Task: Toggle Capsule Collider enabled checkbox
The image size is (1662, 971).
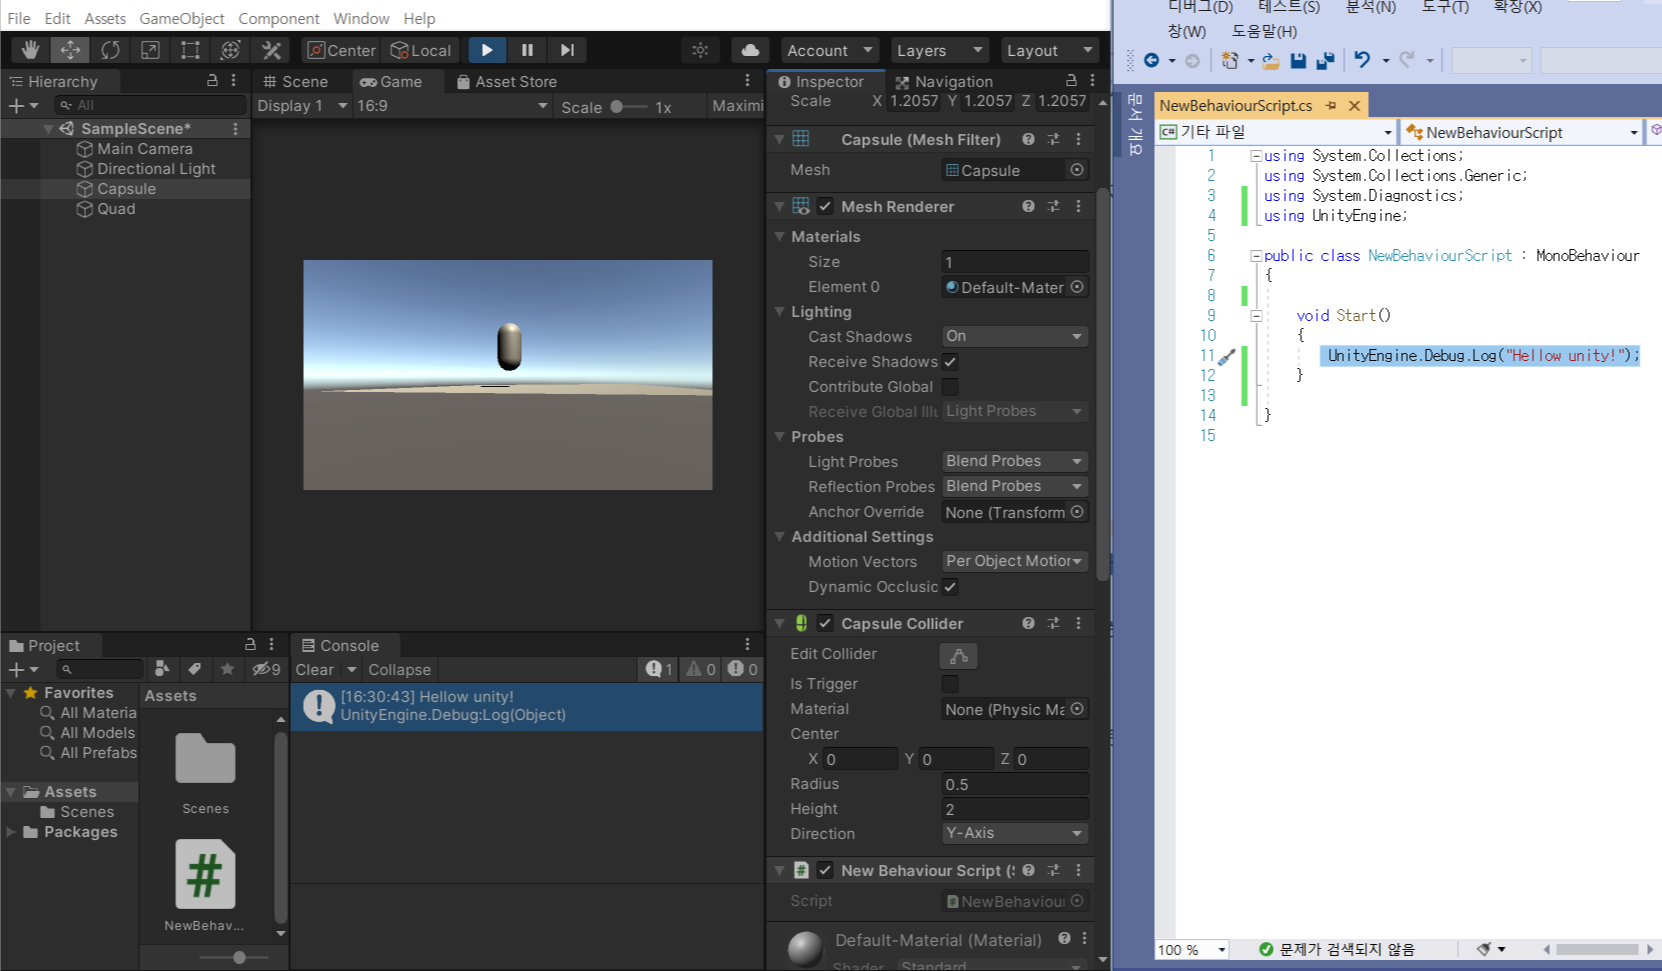Action: point(825,623)
